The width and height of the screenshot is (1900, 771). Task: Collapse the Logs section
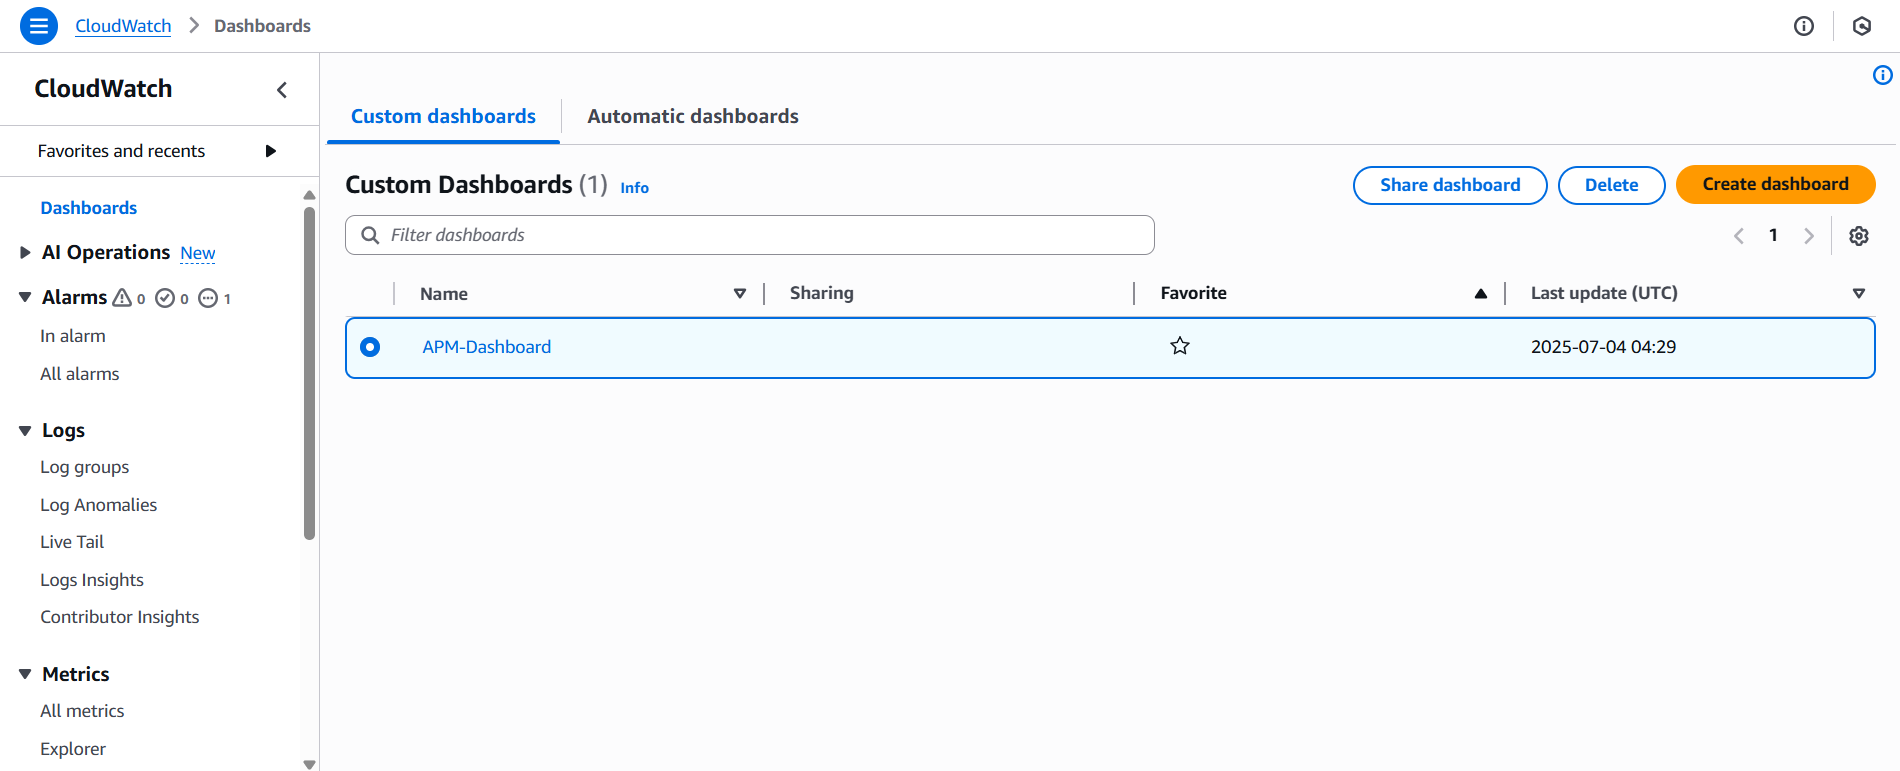25,431
